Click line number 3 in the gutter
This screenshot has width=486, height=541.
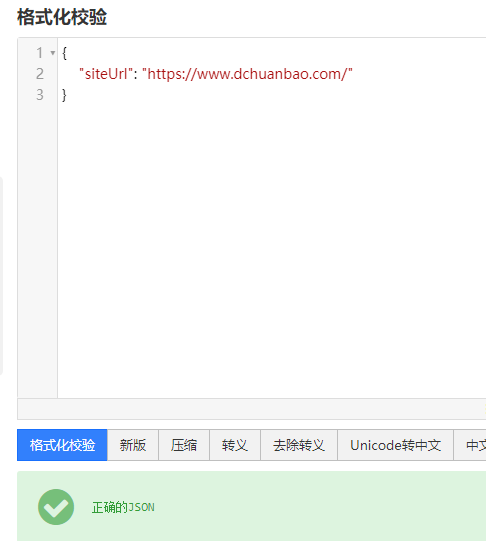click(40, 95)
